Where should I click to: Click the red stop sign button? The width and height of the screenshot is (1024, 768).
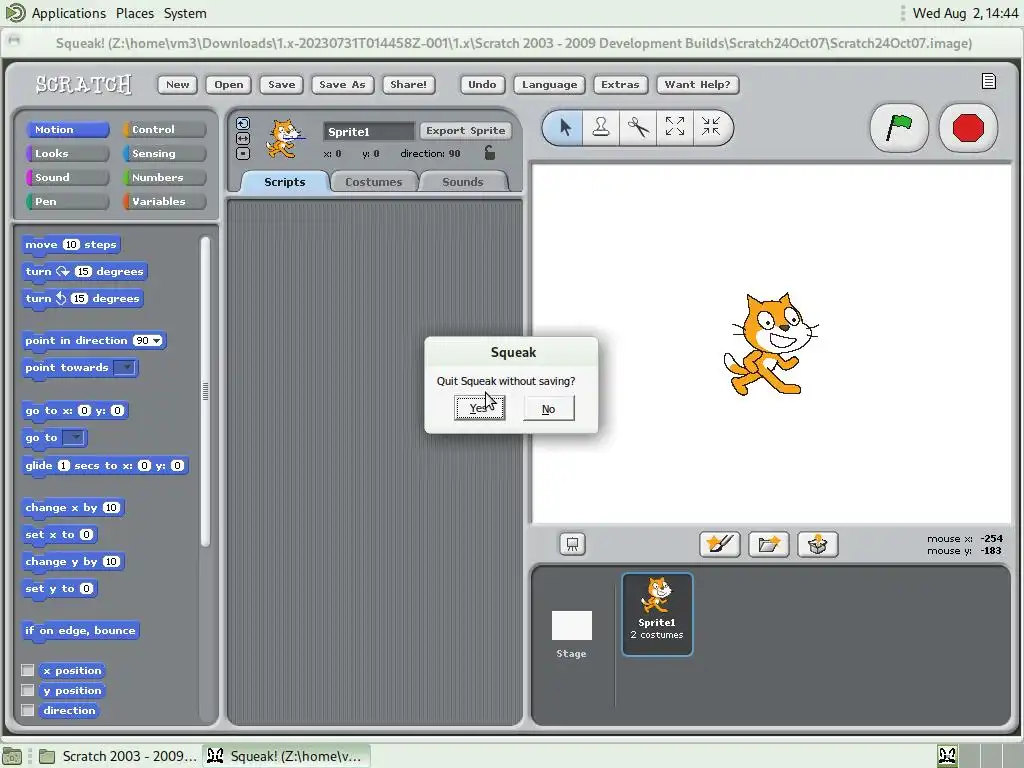click(968, 127)
